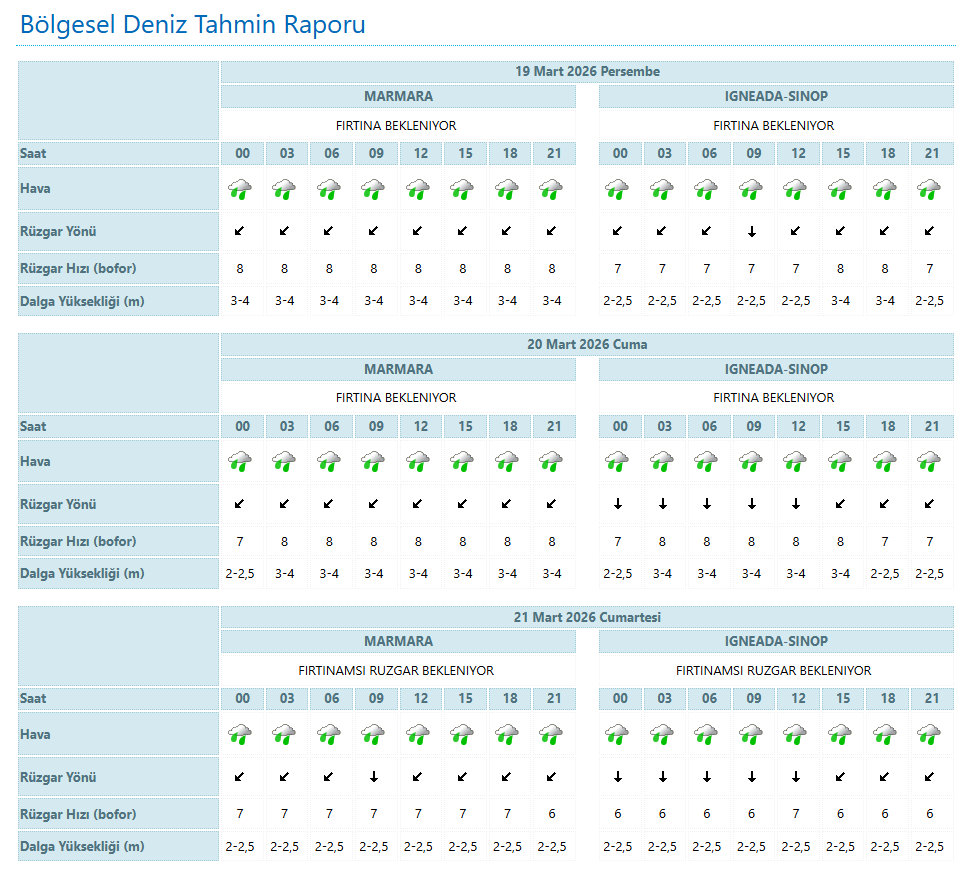
Task: Click the 21 Mart Igneada-Sinop 21:00 weather icon
Action: point(929,734)
